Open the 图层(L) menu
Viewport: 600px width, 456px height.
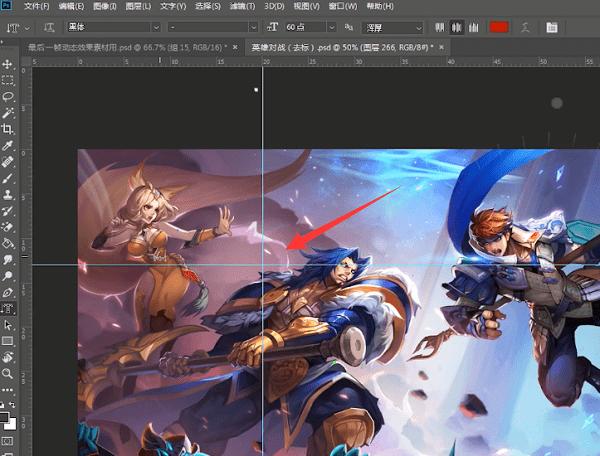click(x=138, y=6)
